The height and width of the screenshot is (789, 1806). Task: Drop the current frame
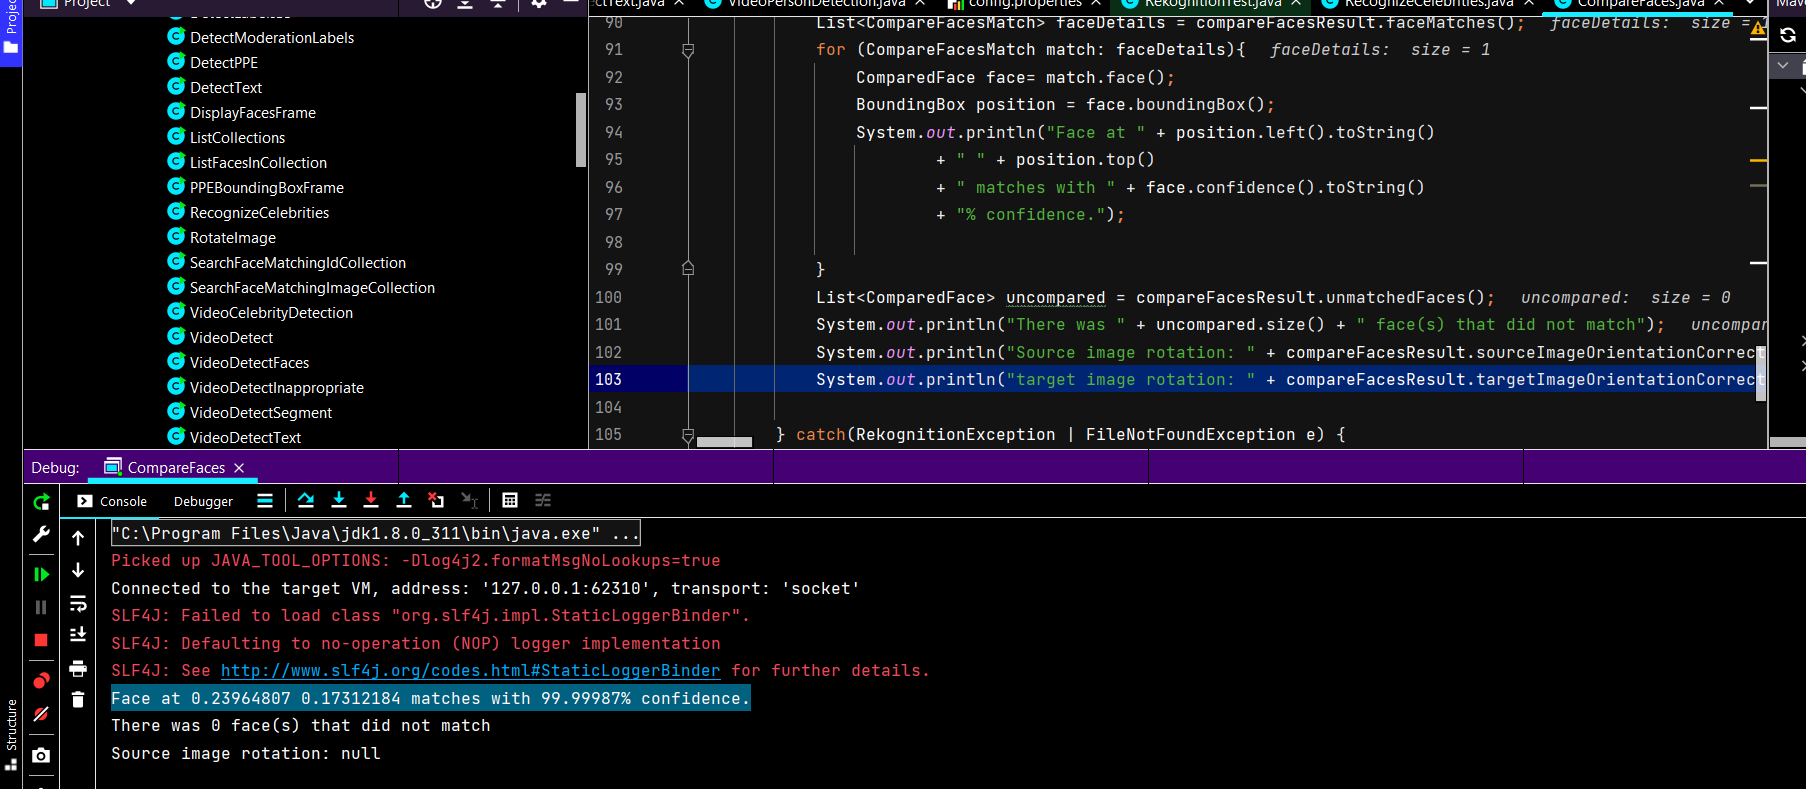(436, 500)
